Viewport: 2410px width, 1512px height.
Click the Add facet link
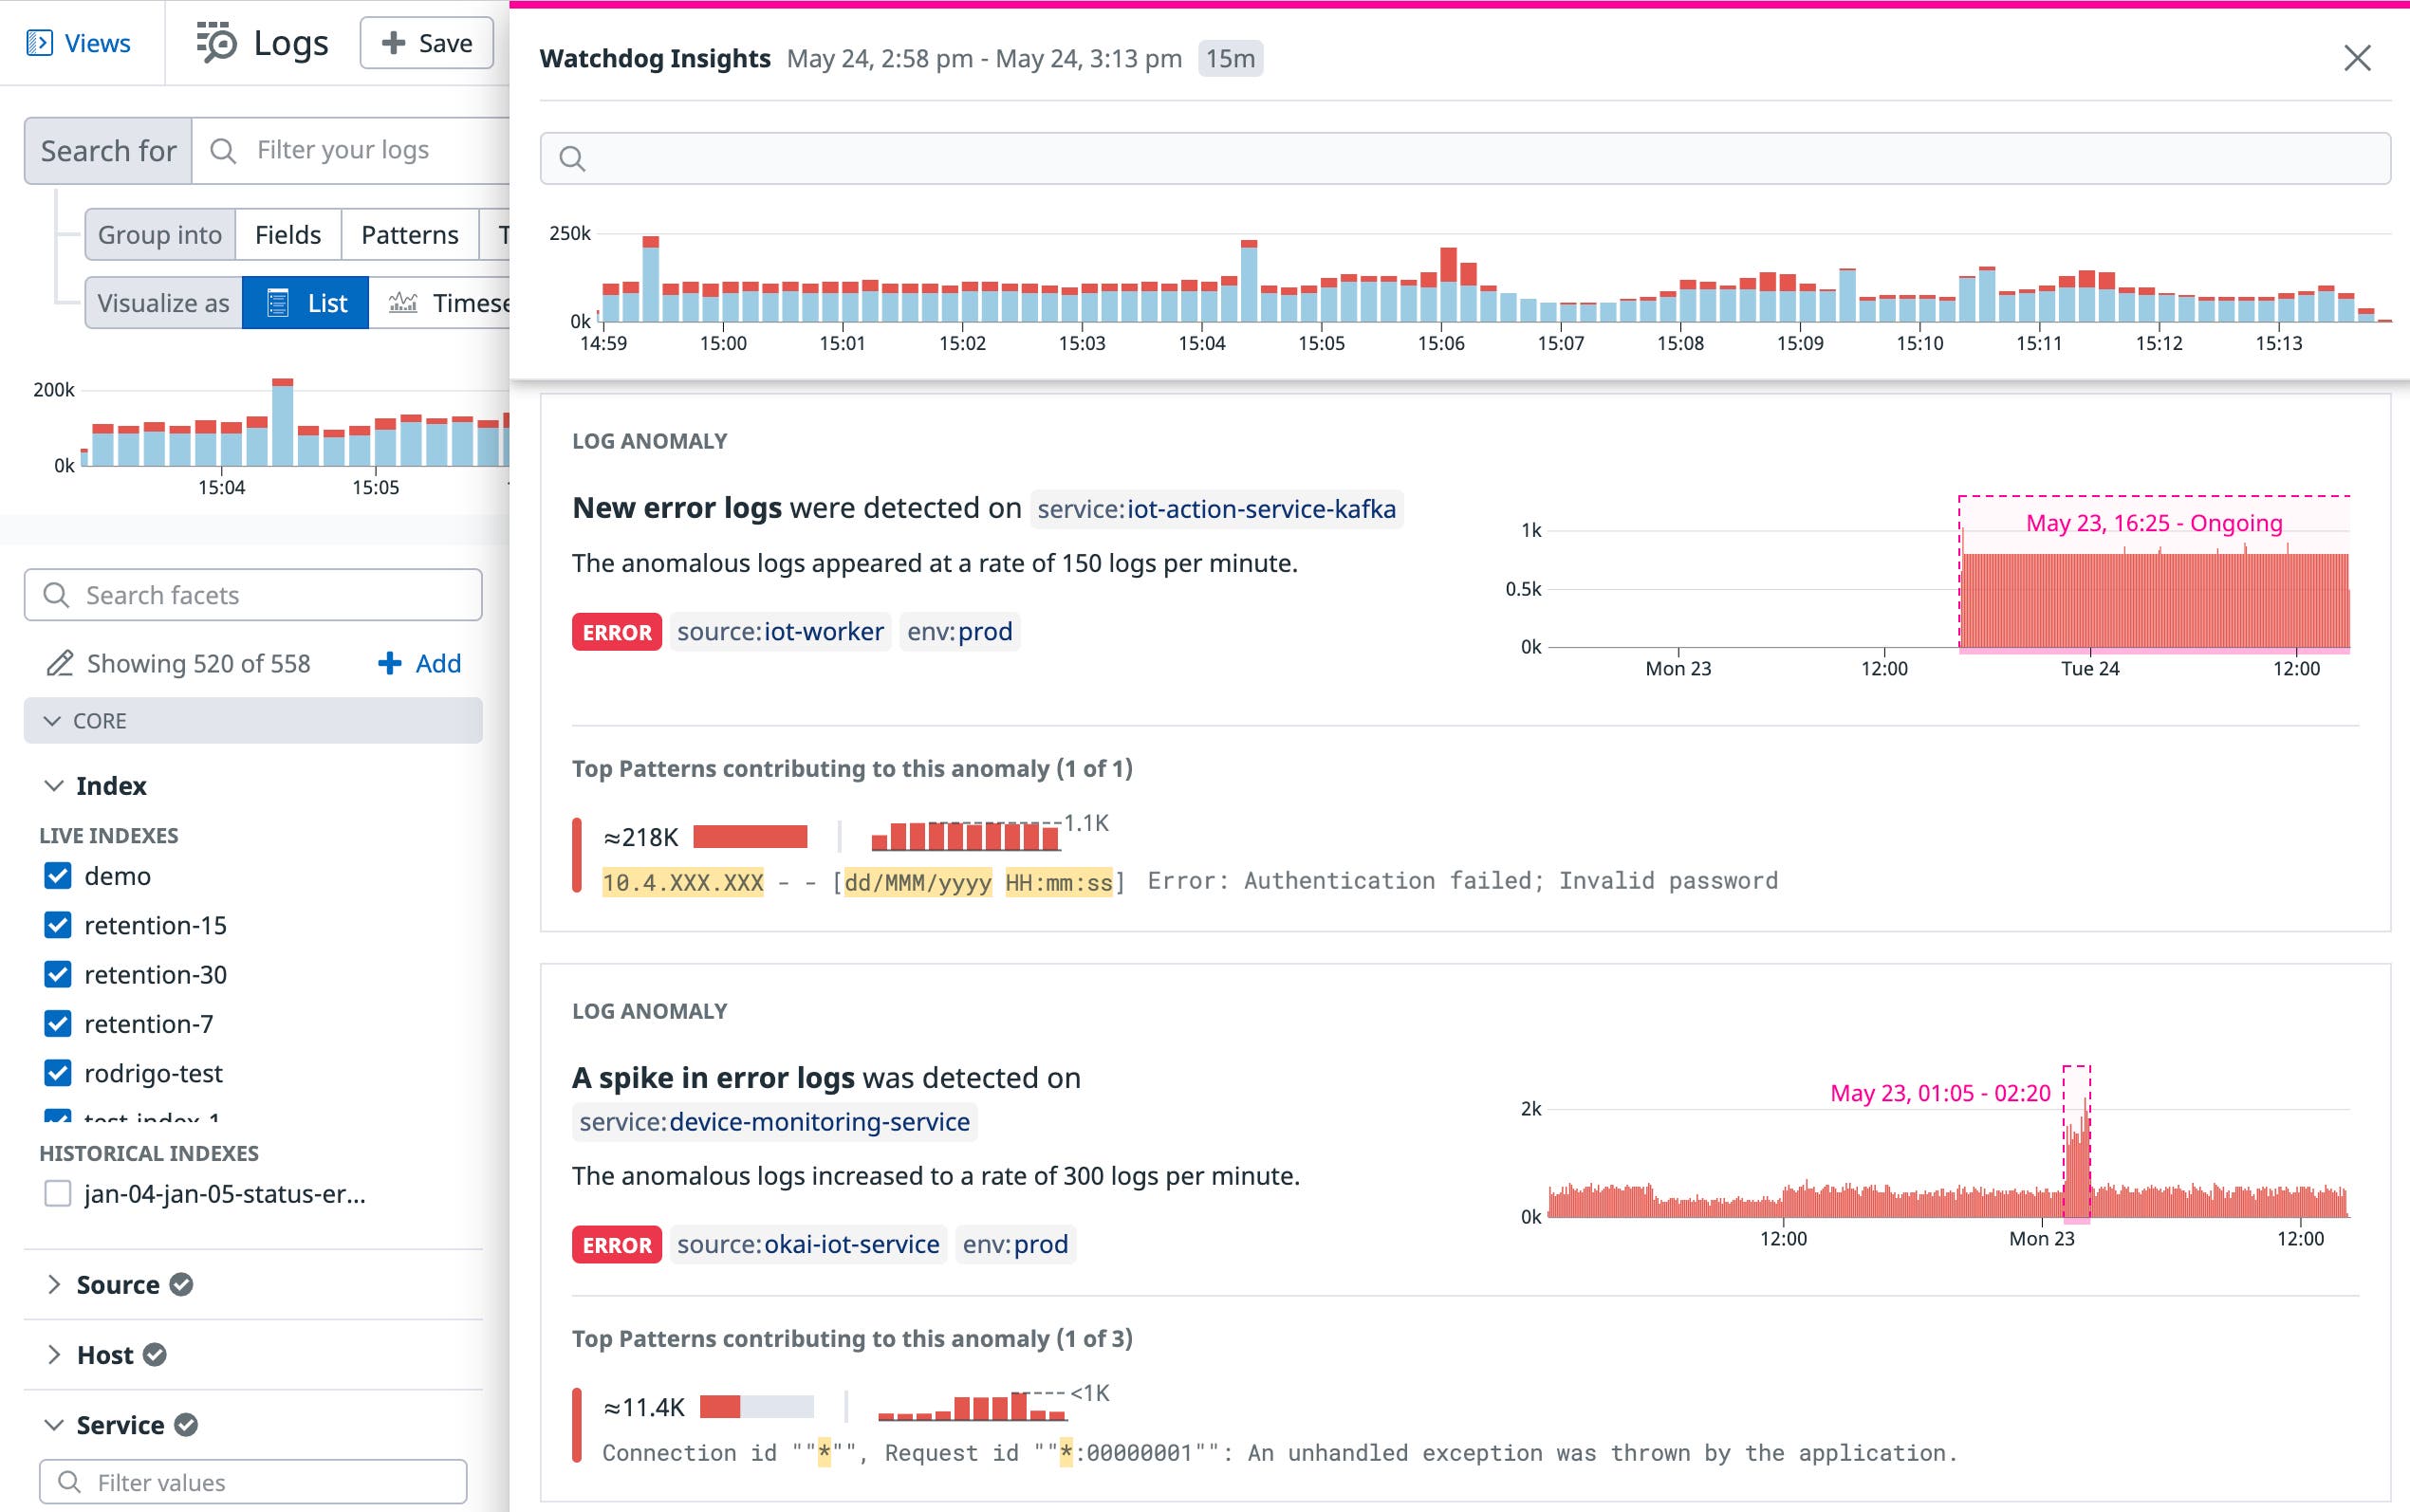click(x=422, y=662)
